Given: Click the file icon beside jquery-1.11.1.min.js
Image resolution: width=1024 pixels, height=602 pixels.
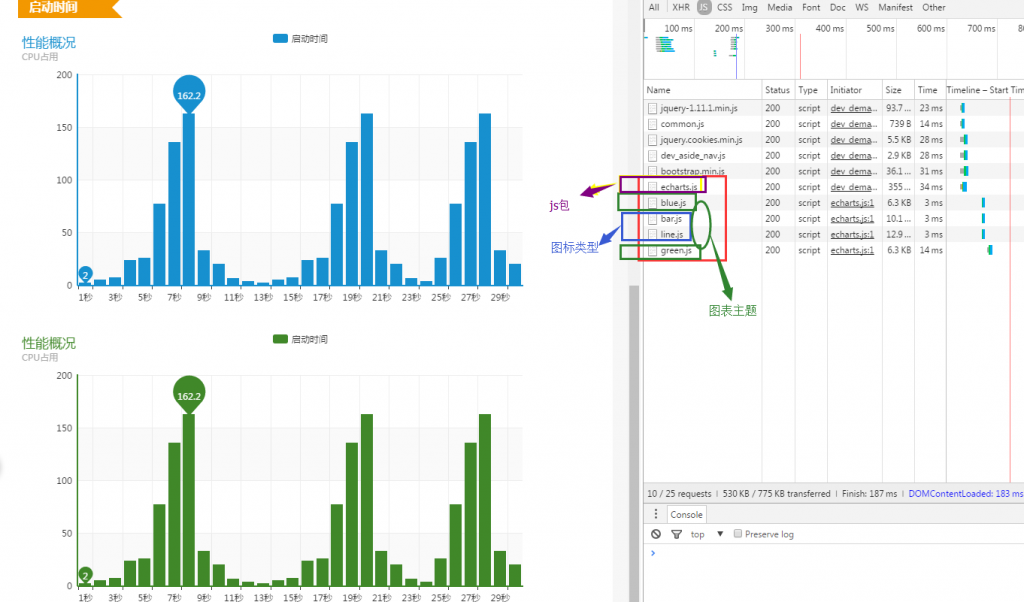Looking at the screenshot, I should point(653,108).
